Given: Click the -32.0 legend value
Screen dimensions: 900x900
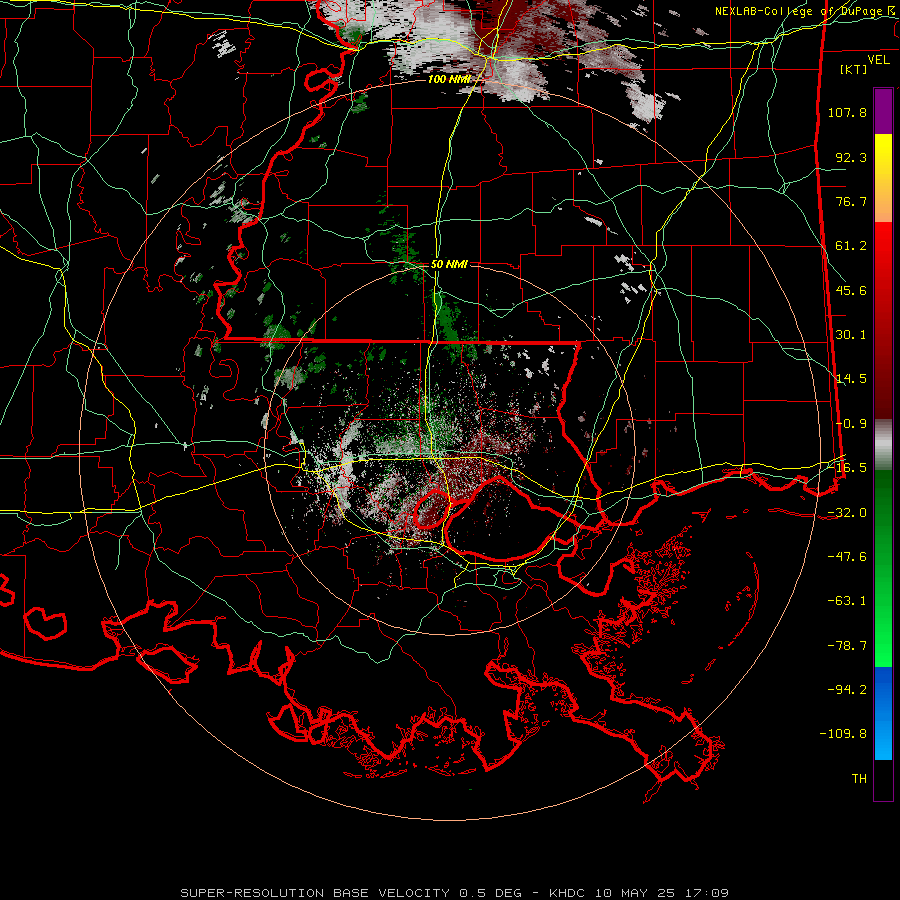Looking at the screenshot, I should tap(847, 513).
